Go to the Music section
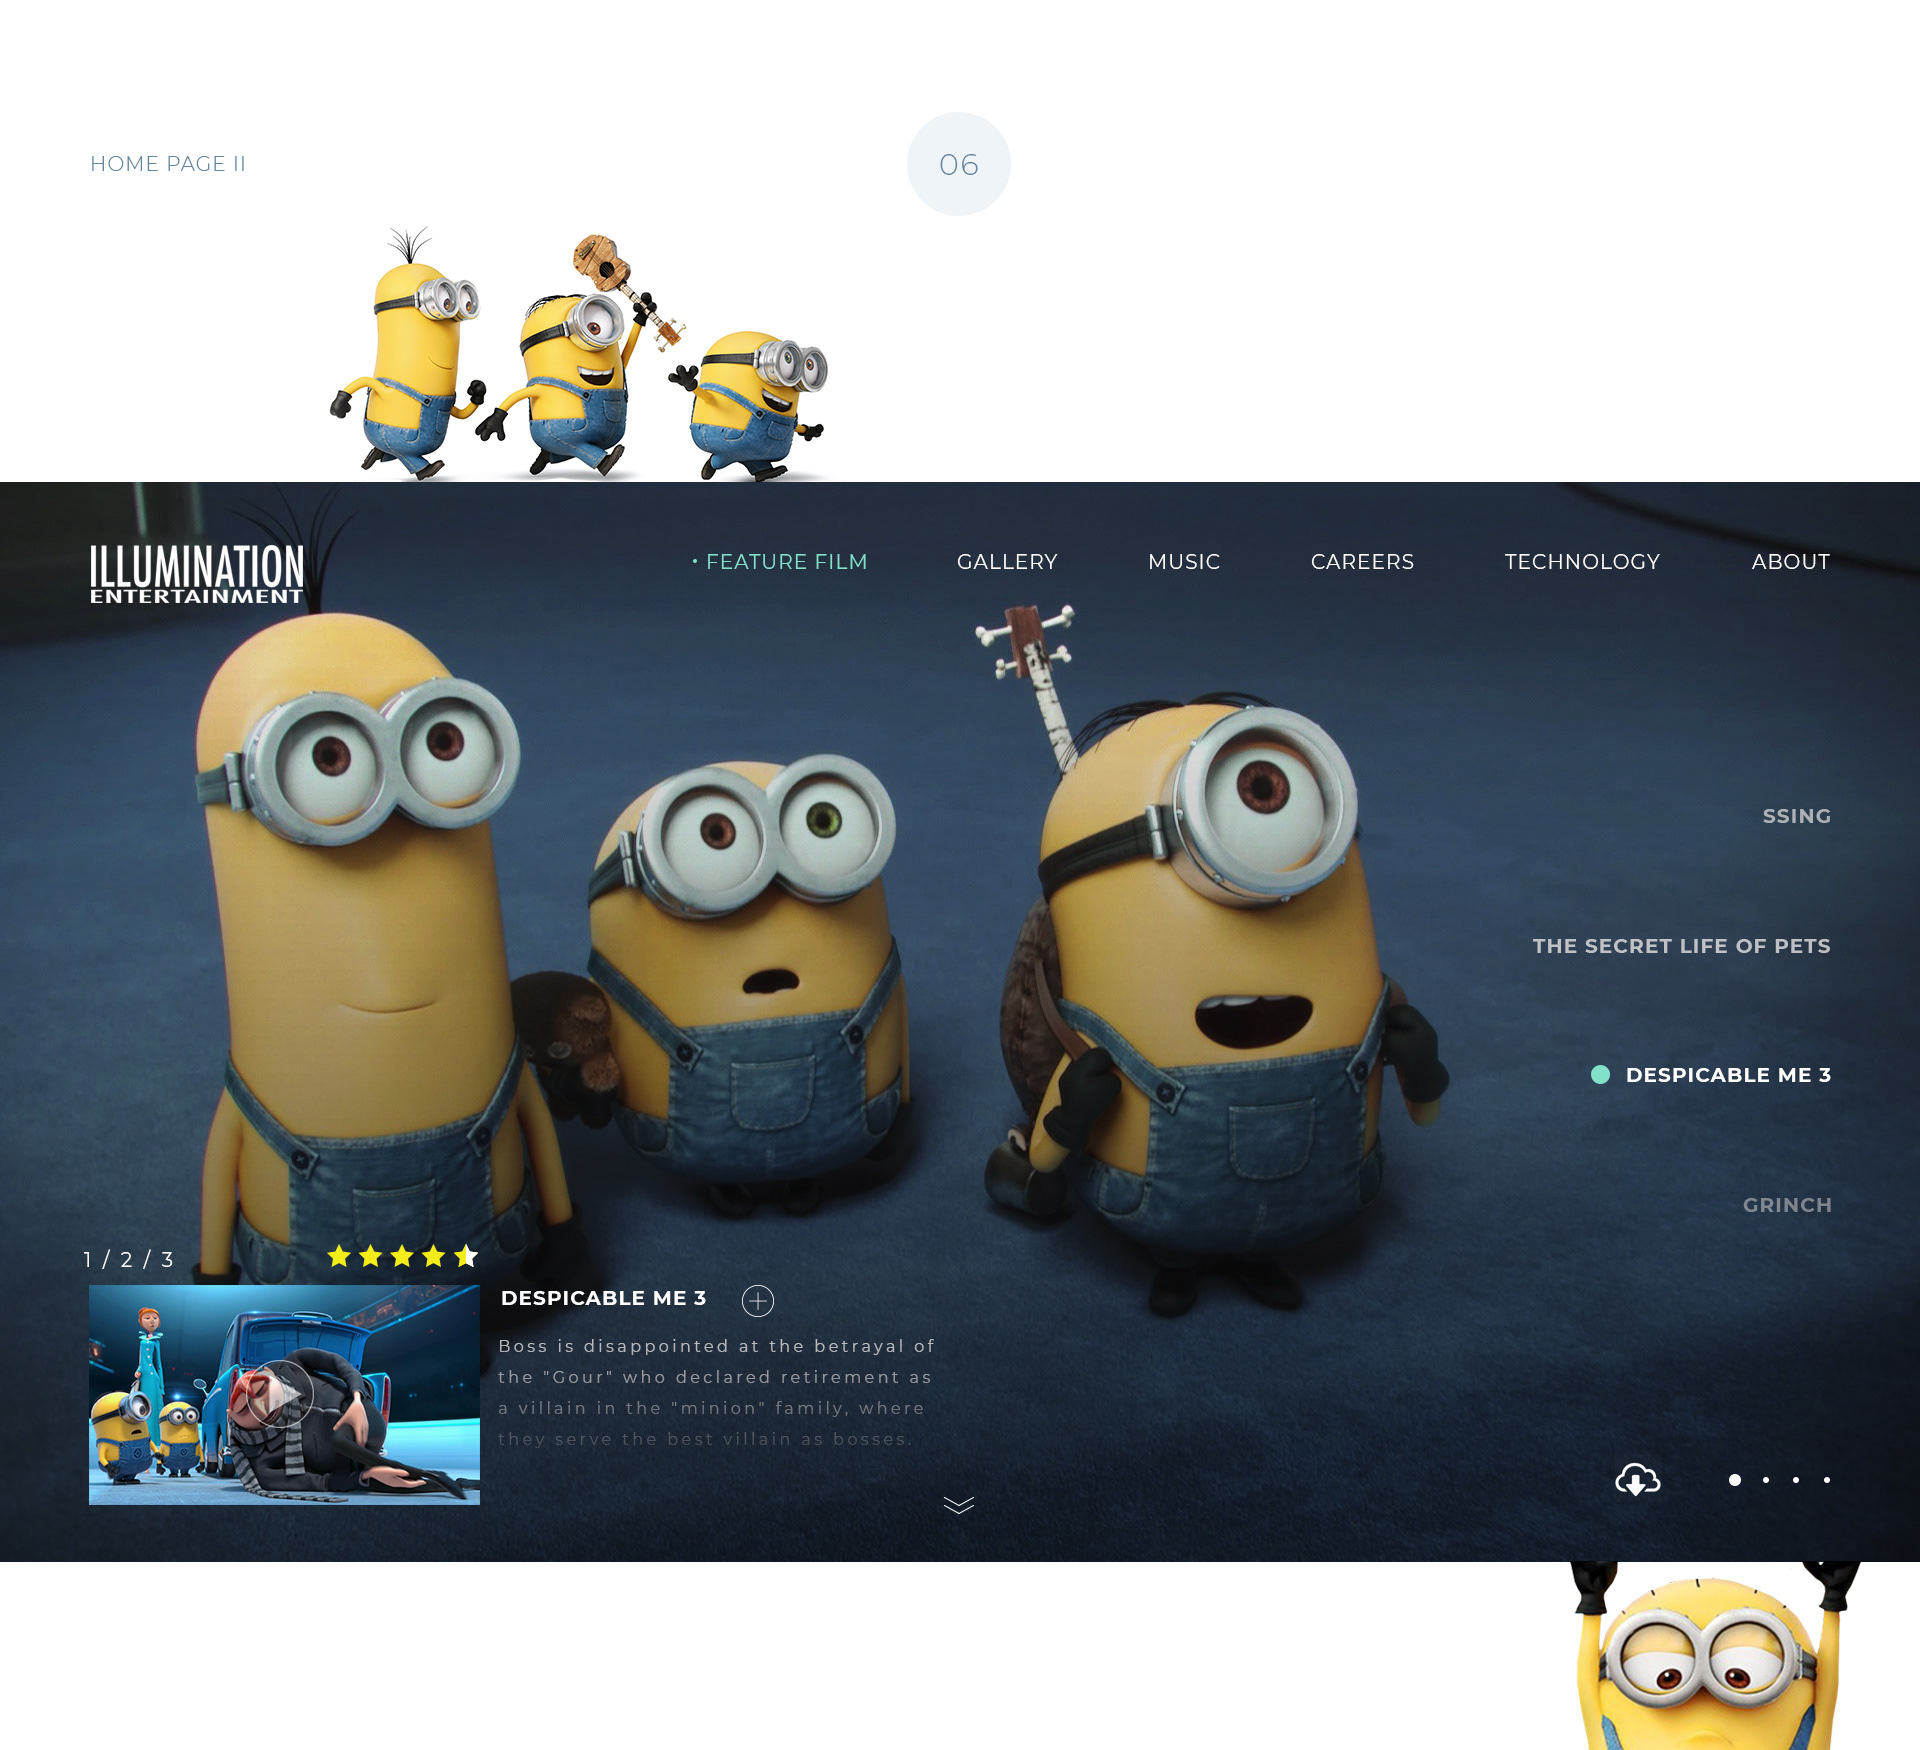The width and height of the screenshot is (1920, 1750). point(1184,562)
